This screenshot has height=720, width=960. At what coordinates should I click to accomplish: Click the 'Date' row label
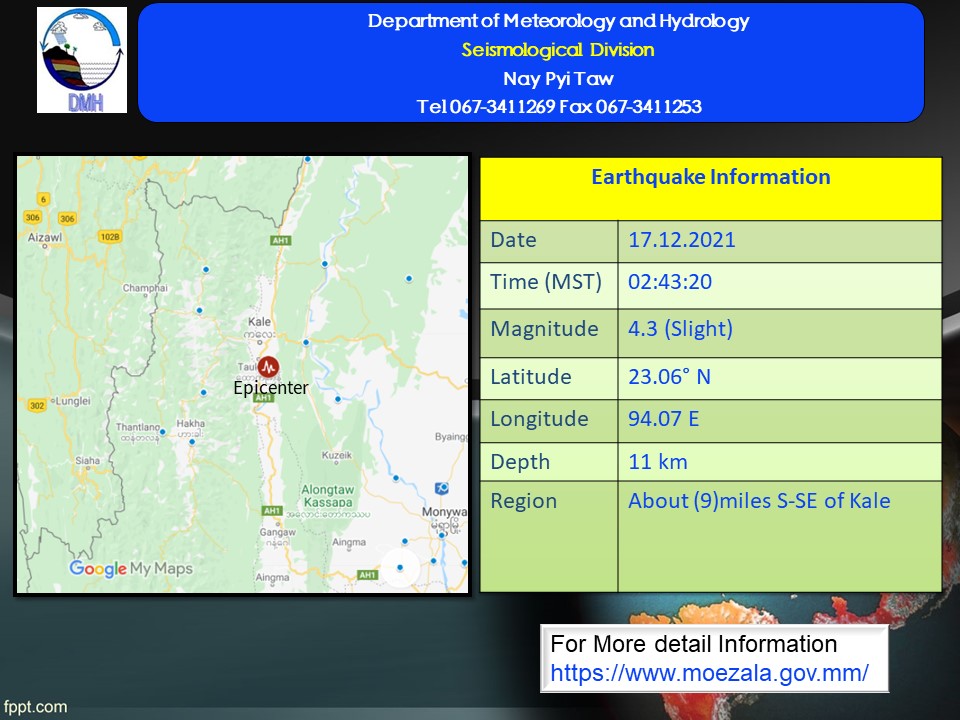pos(513,239)
